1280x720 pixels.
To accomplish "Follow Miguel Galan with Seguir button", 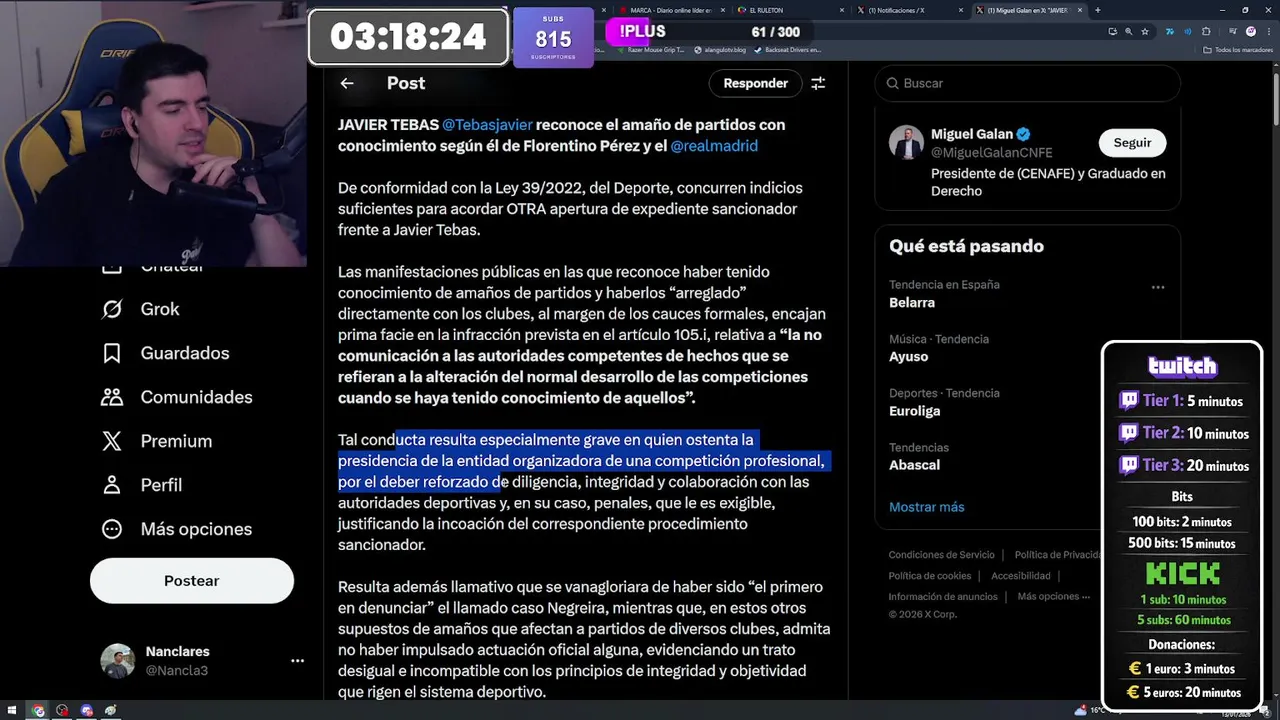I will [x=1132, y=143].
